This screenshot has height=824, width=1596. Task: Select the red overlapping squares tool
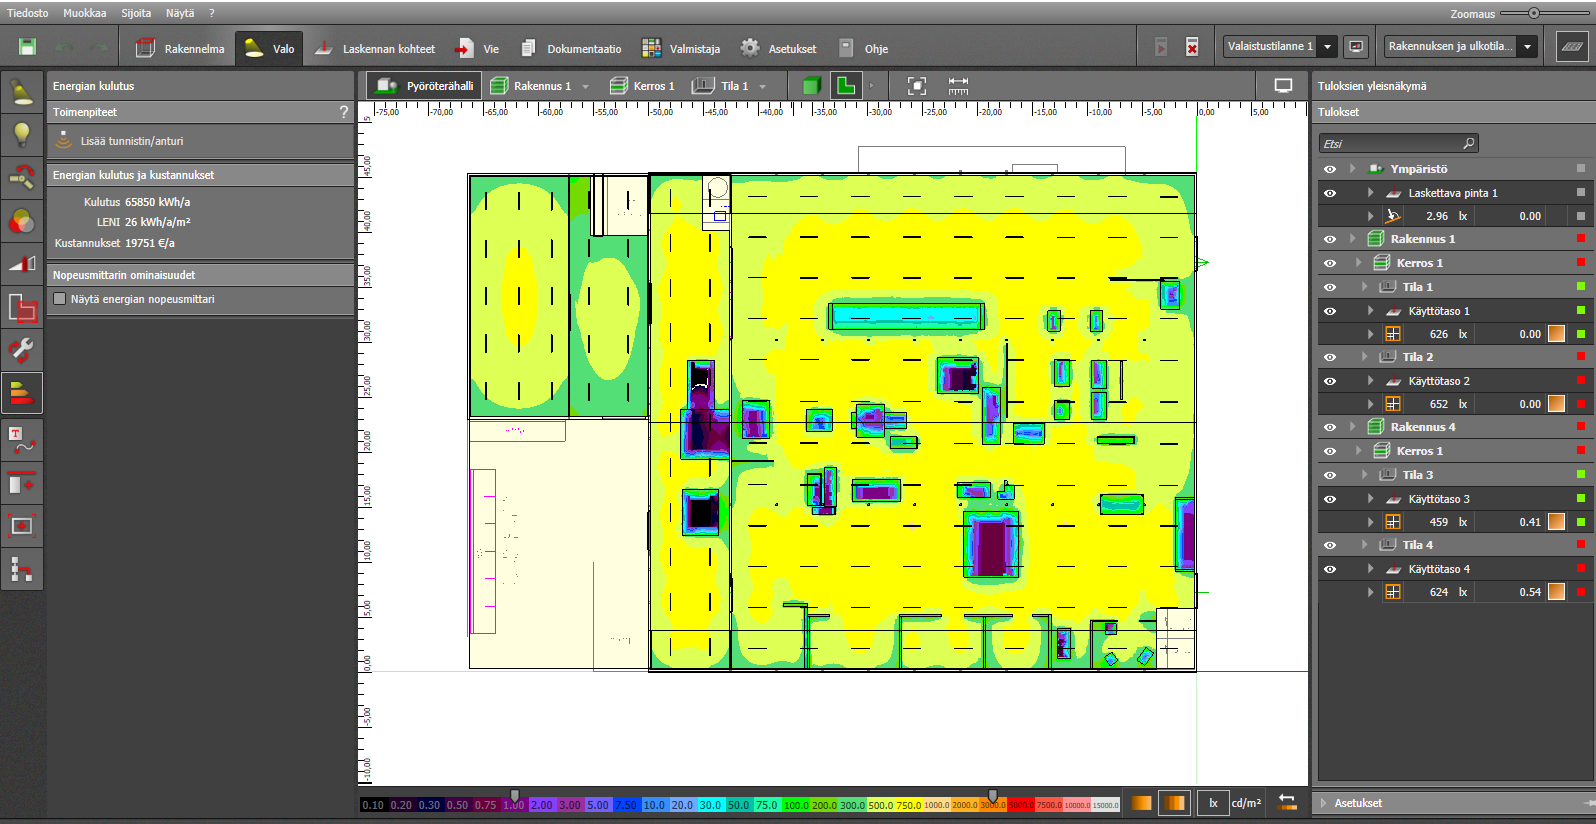(22, 307)
